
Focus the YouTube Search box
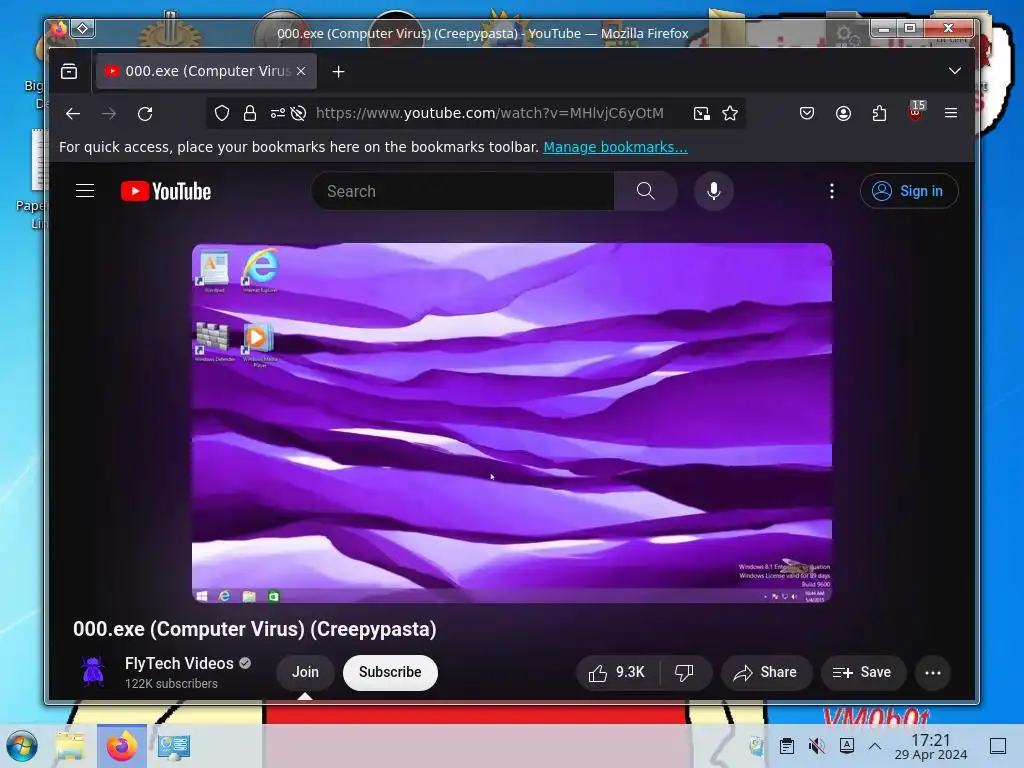click(462, 191)
